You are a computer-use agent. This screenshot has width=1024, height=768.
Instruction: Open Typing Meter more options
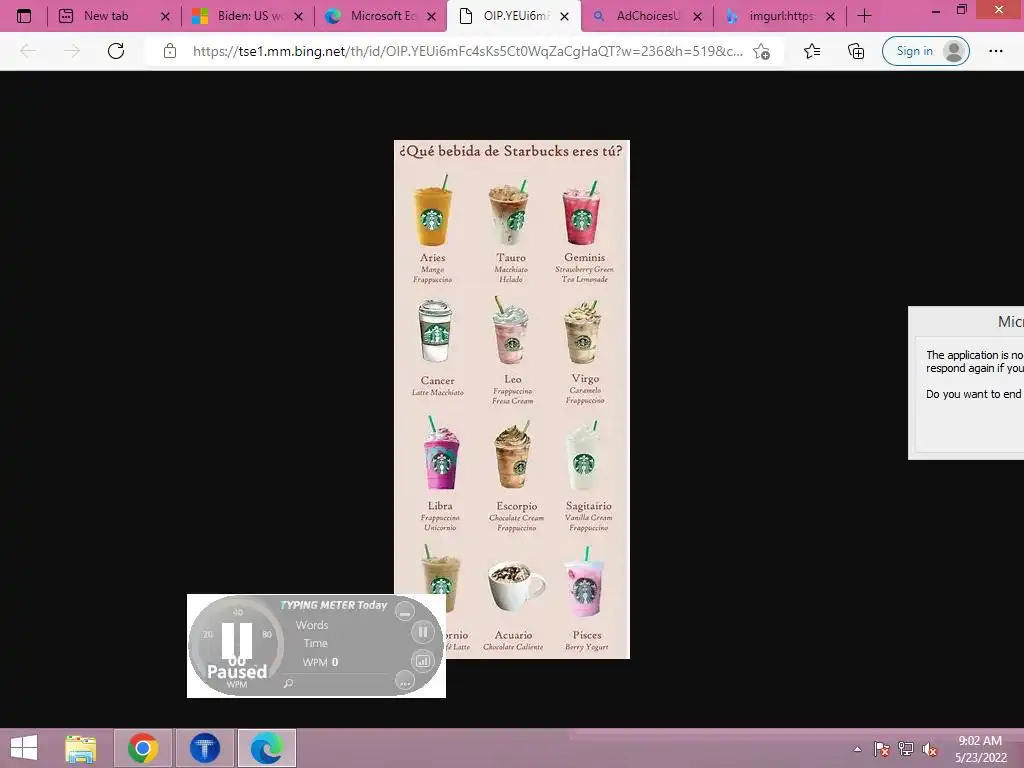click(x=405, y=682)
